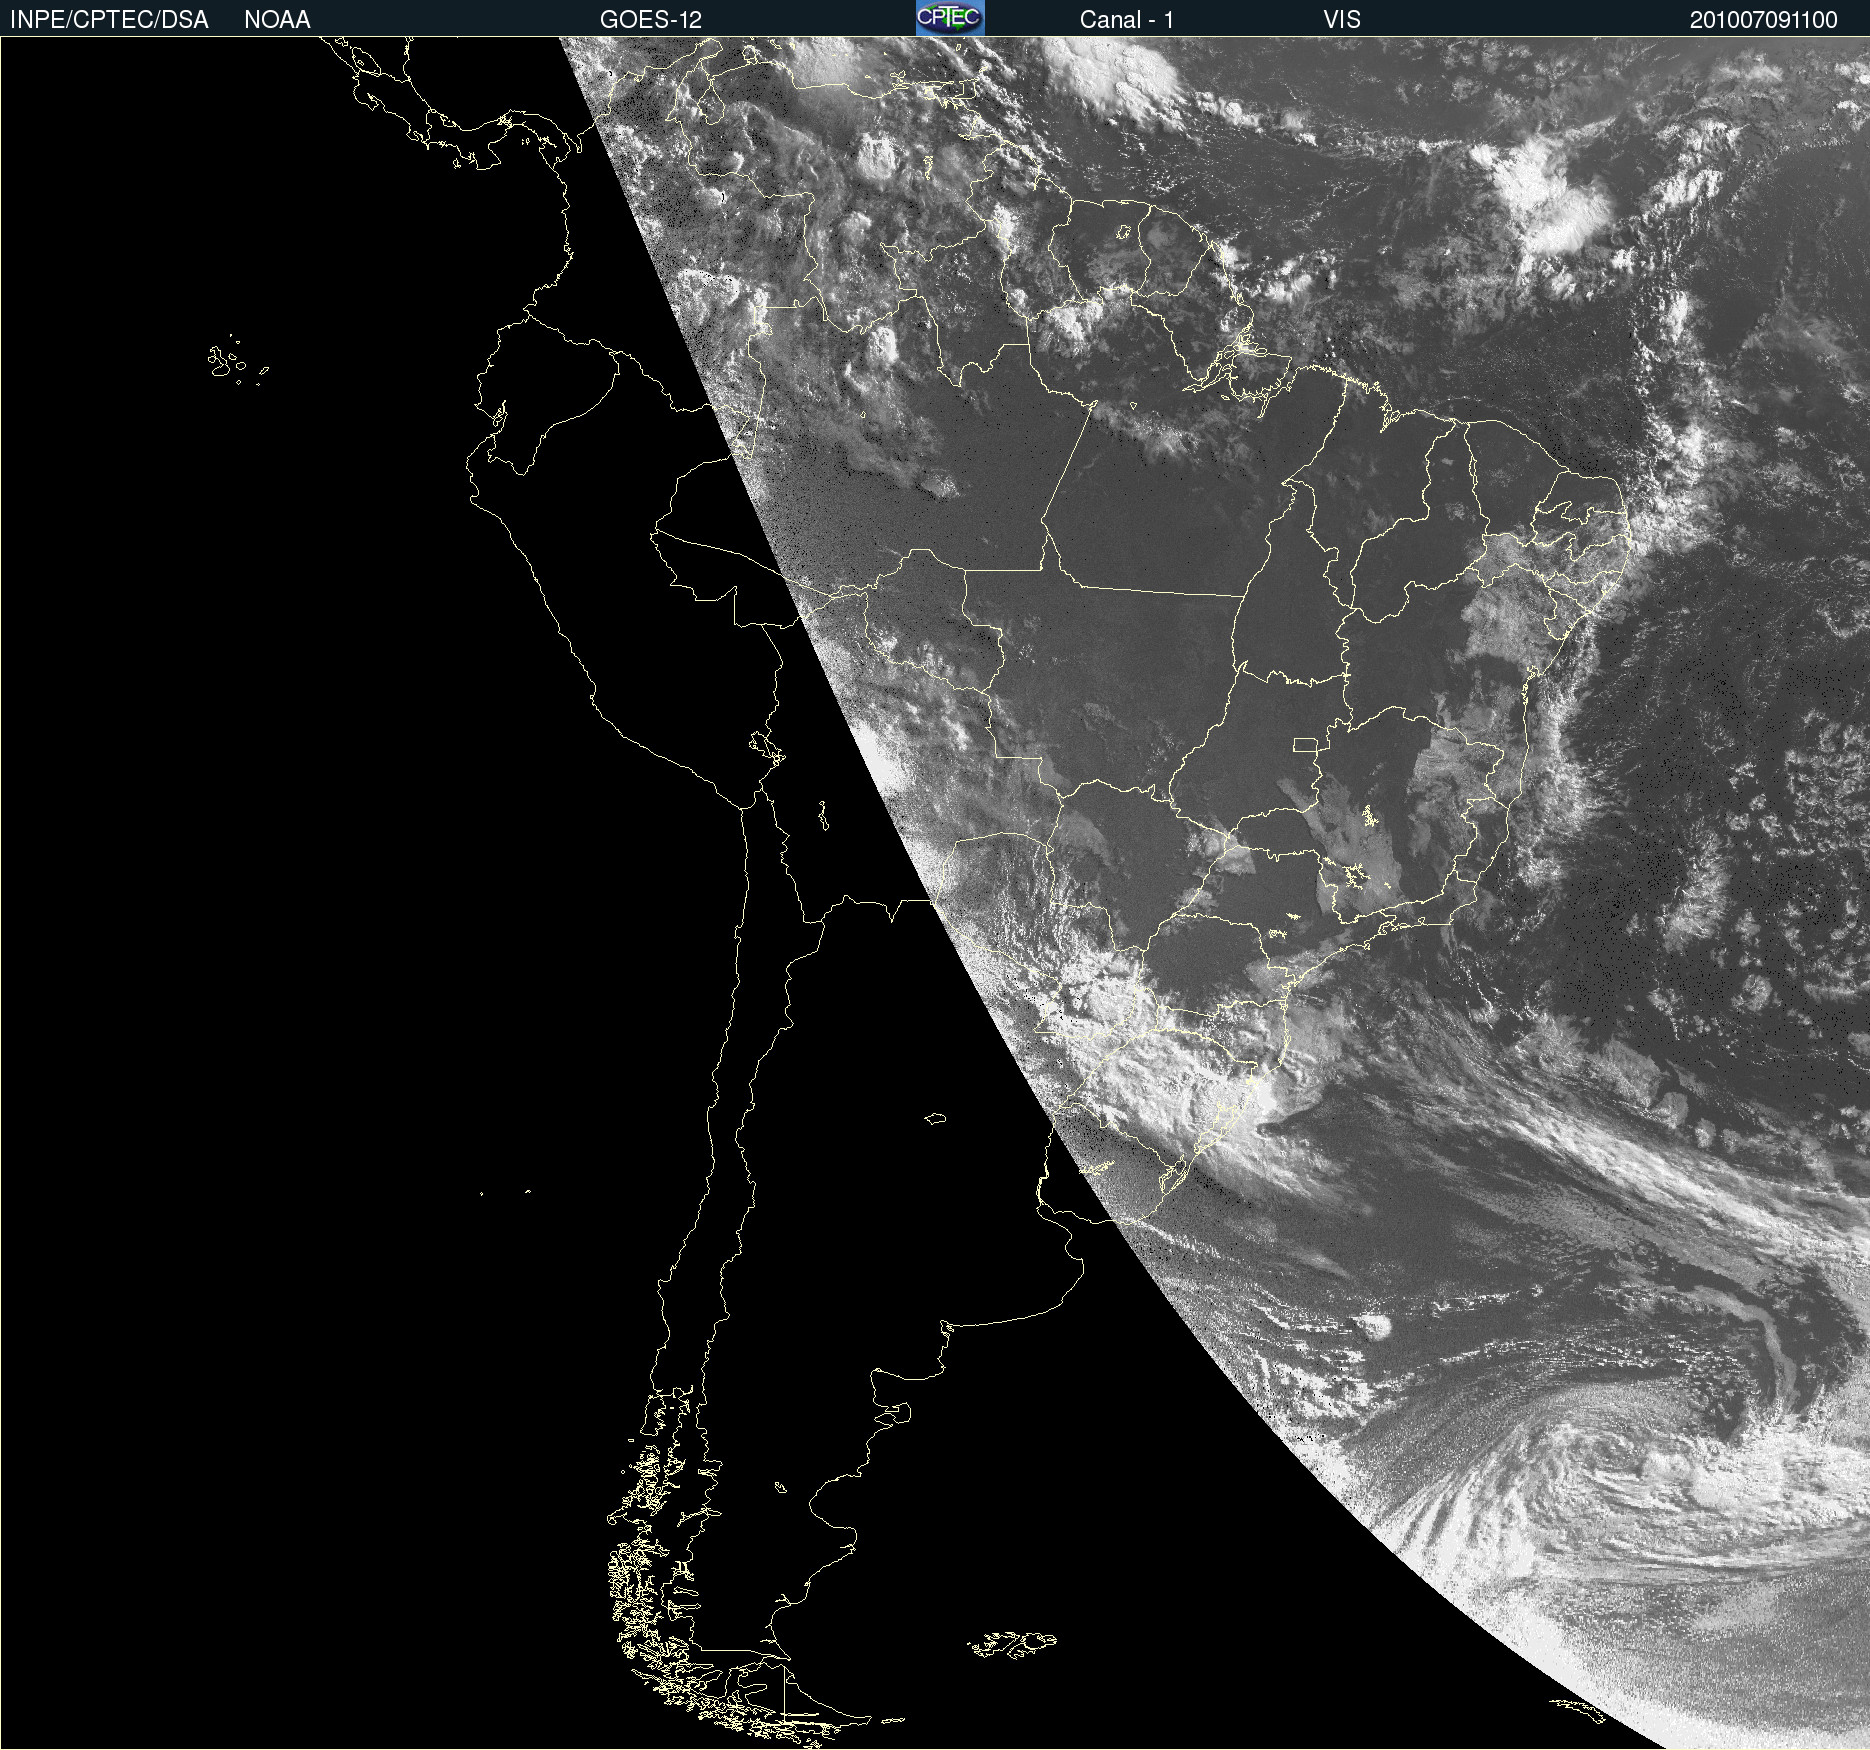1870x1750 pixels.
Task: Click the 201007091100 timestamp
Action: tap(1764, 20)
